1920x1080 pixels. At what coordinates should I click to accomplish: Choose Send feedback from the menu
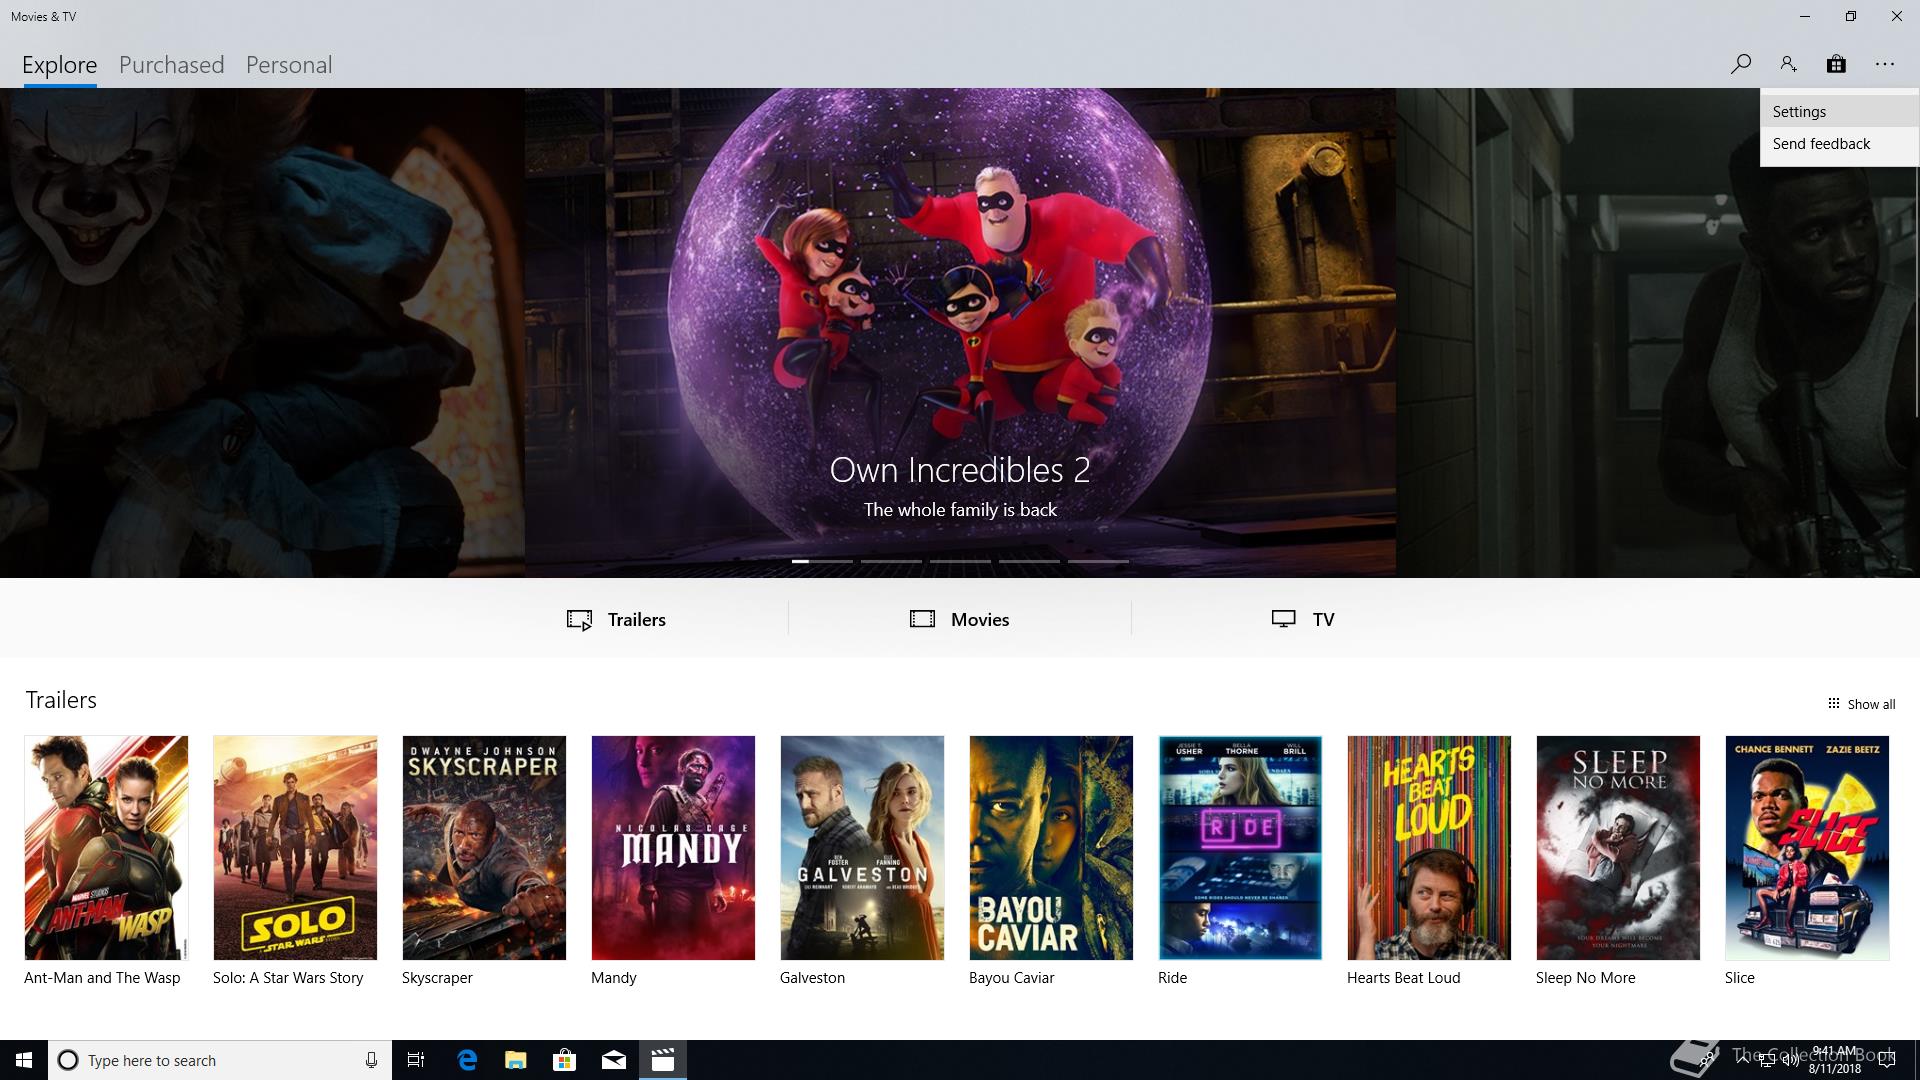click(x=1839, y=144)
